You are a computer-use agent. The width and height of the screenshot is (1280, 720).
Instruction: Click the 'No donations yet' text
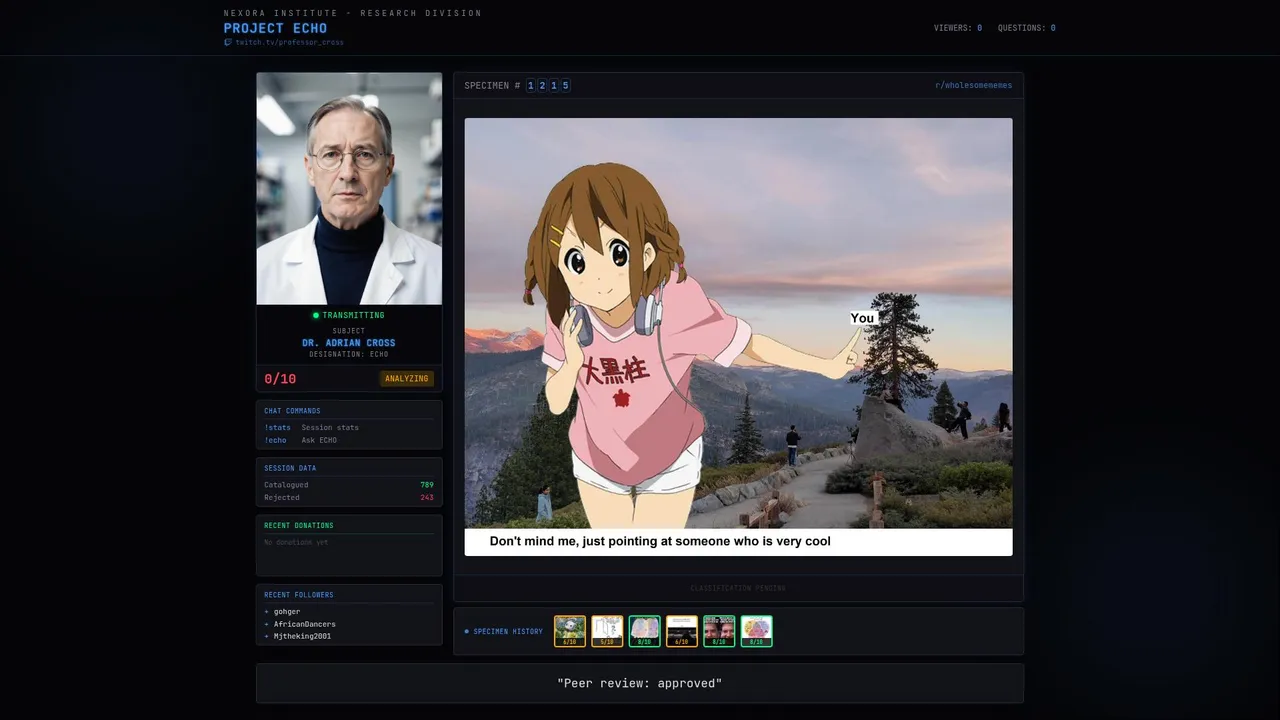coord(296,542)
